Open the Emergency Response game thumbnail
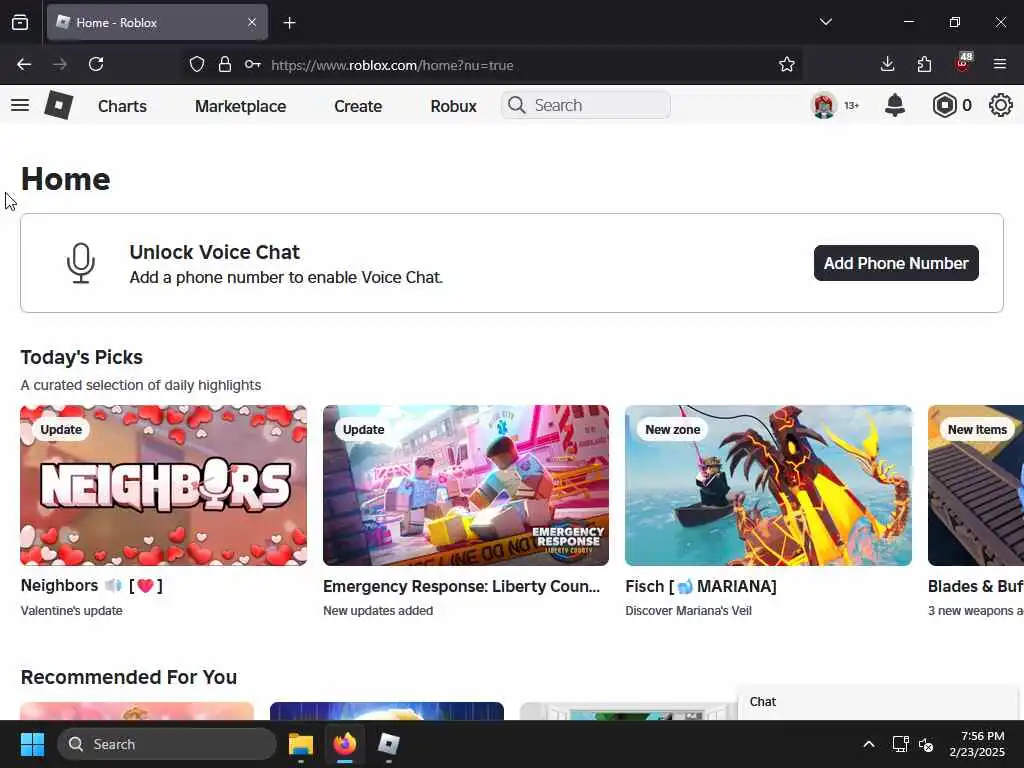This screenshot has width=1024, height=768. [x=466, y=485]
